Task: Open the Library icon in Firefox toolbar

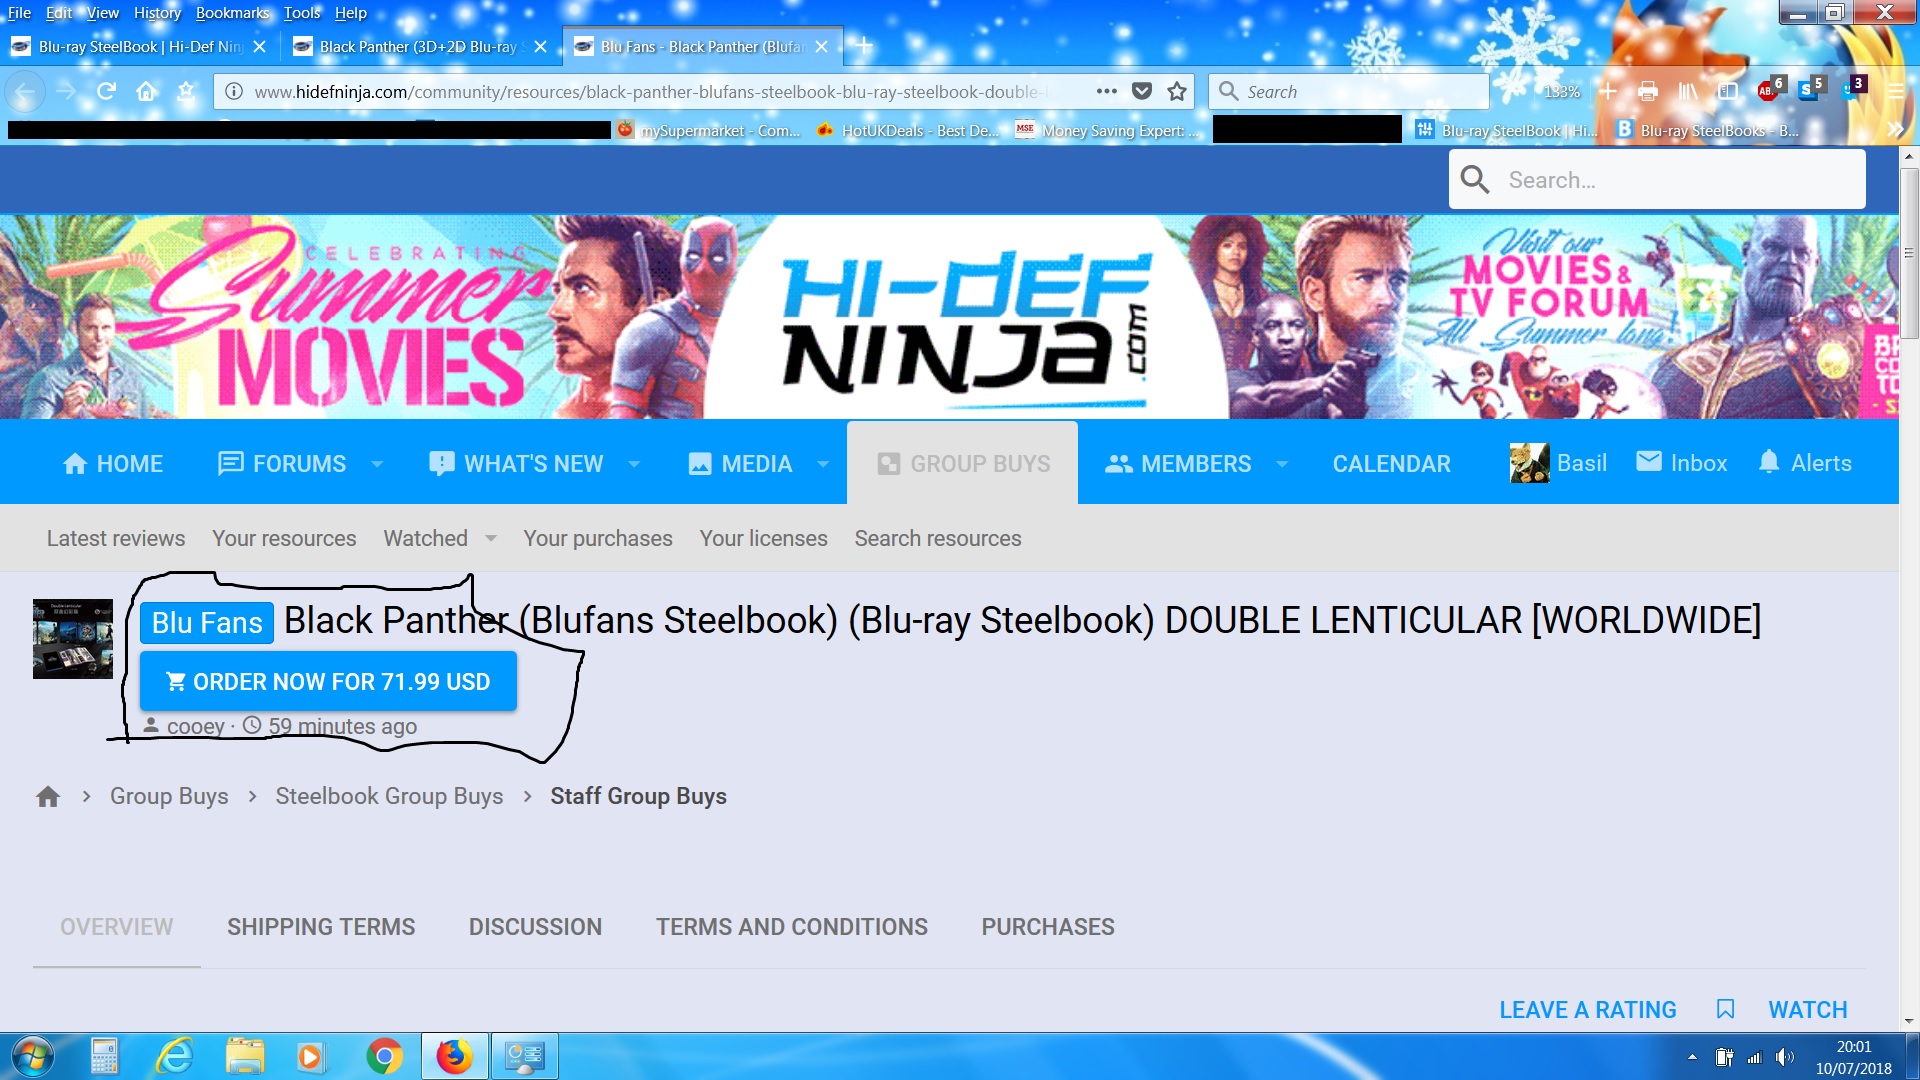Action: tap(1688, 92)
